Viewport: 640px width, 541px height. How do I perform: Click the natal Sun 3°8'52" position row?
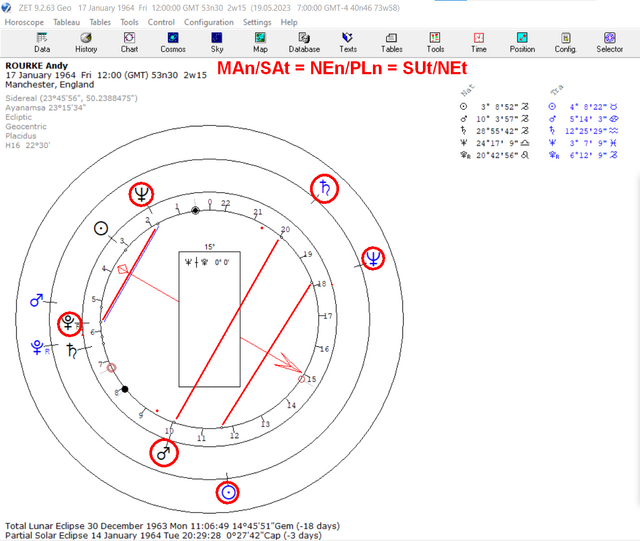tap(494, 107)
